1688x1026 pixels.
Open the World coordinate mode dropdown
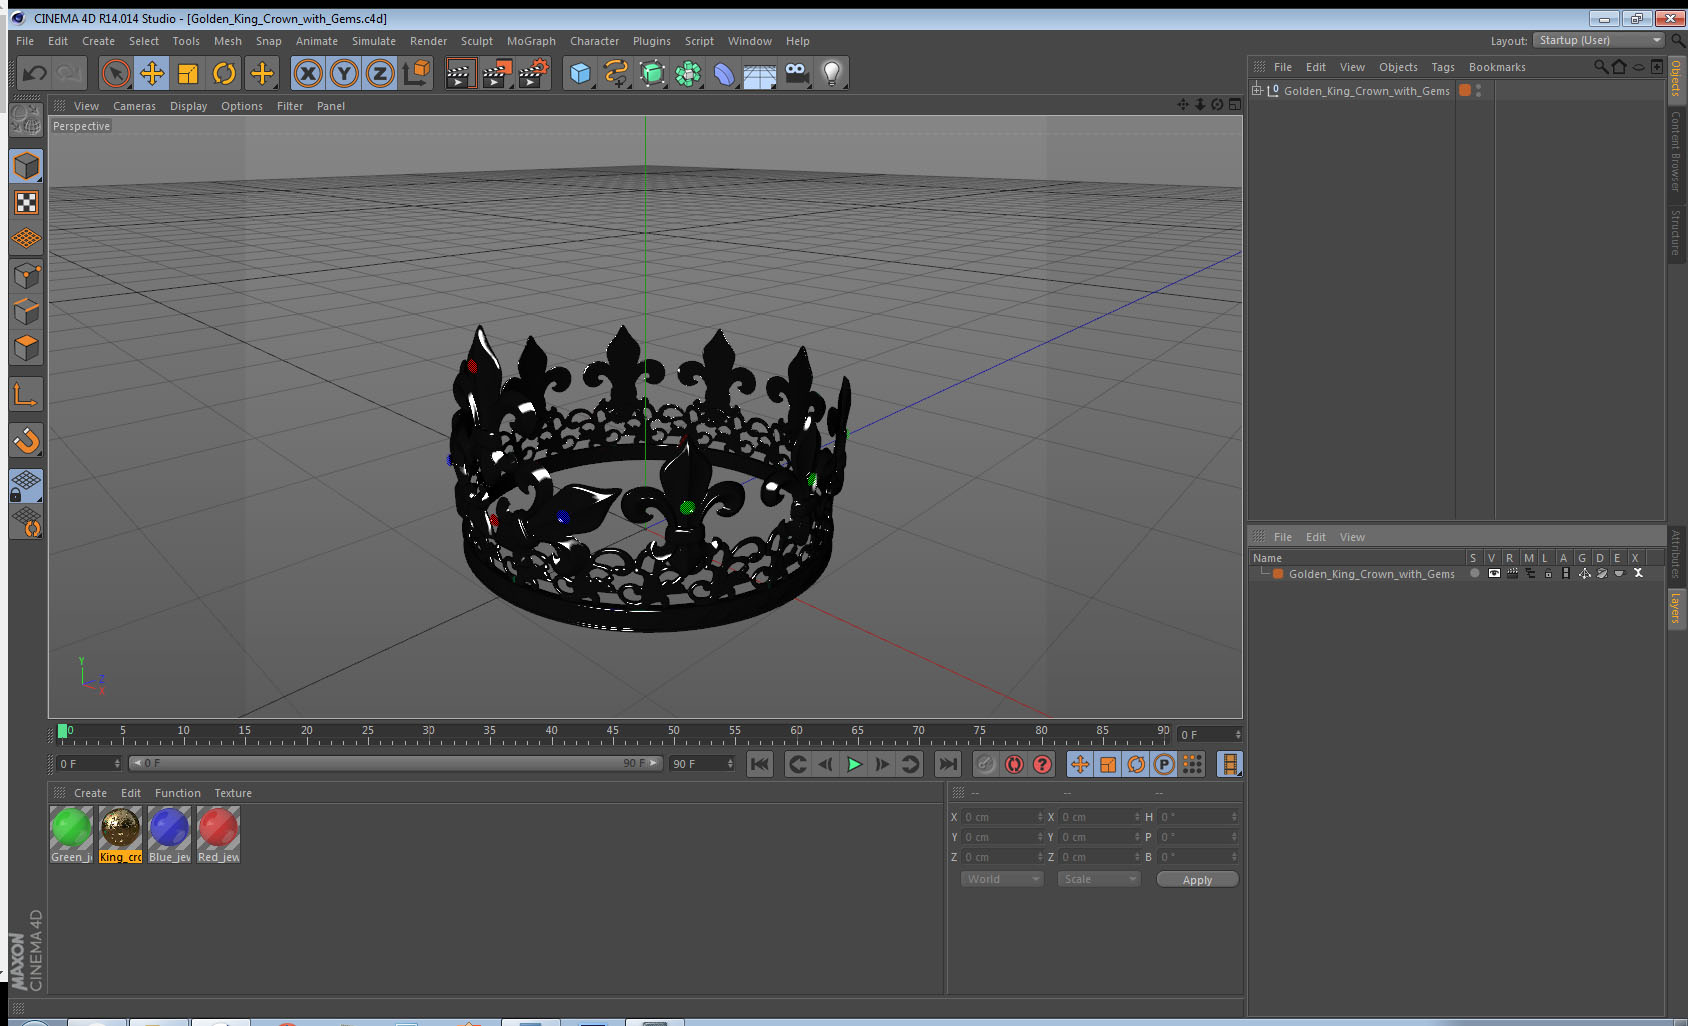[1001, 879]
